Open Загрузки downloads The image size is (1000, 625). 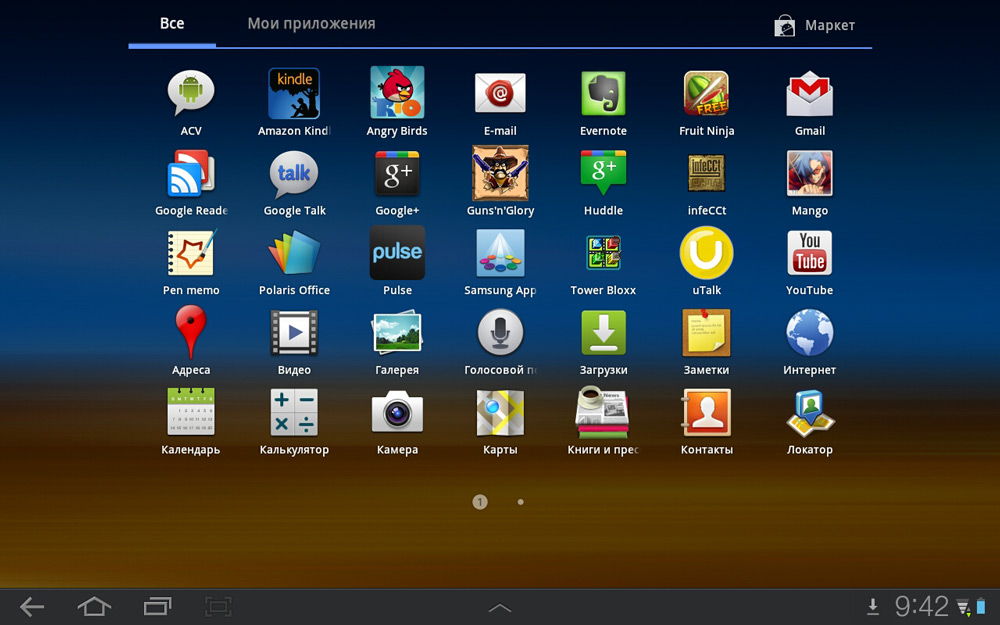(603, 332)
